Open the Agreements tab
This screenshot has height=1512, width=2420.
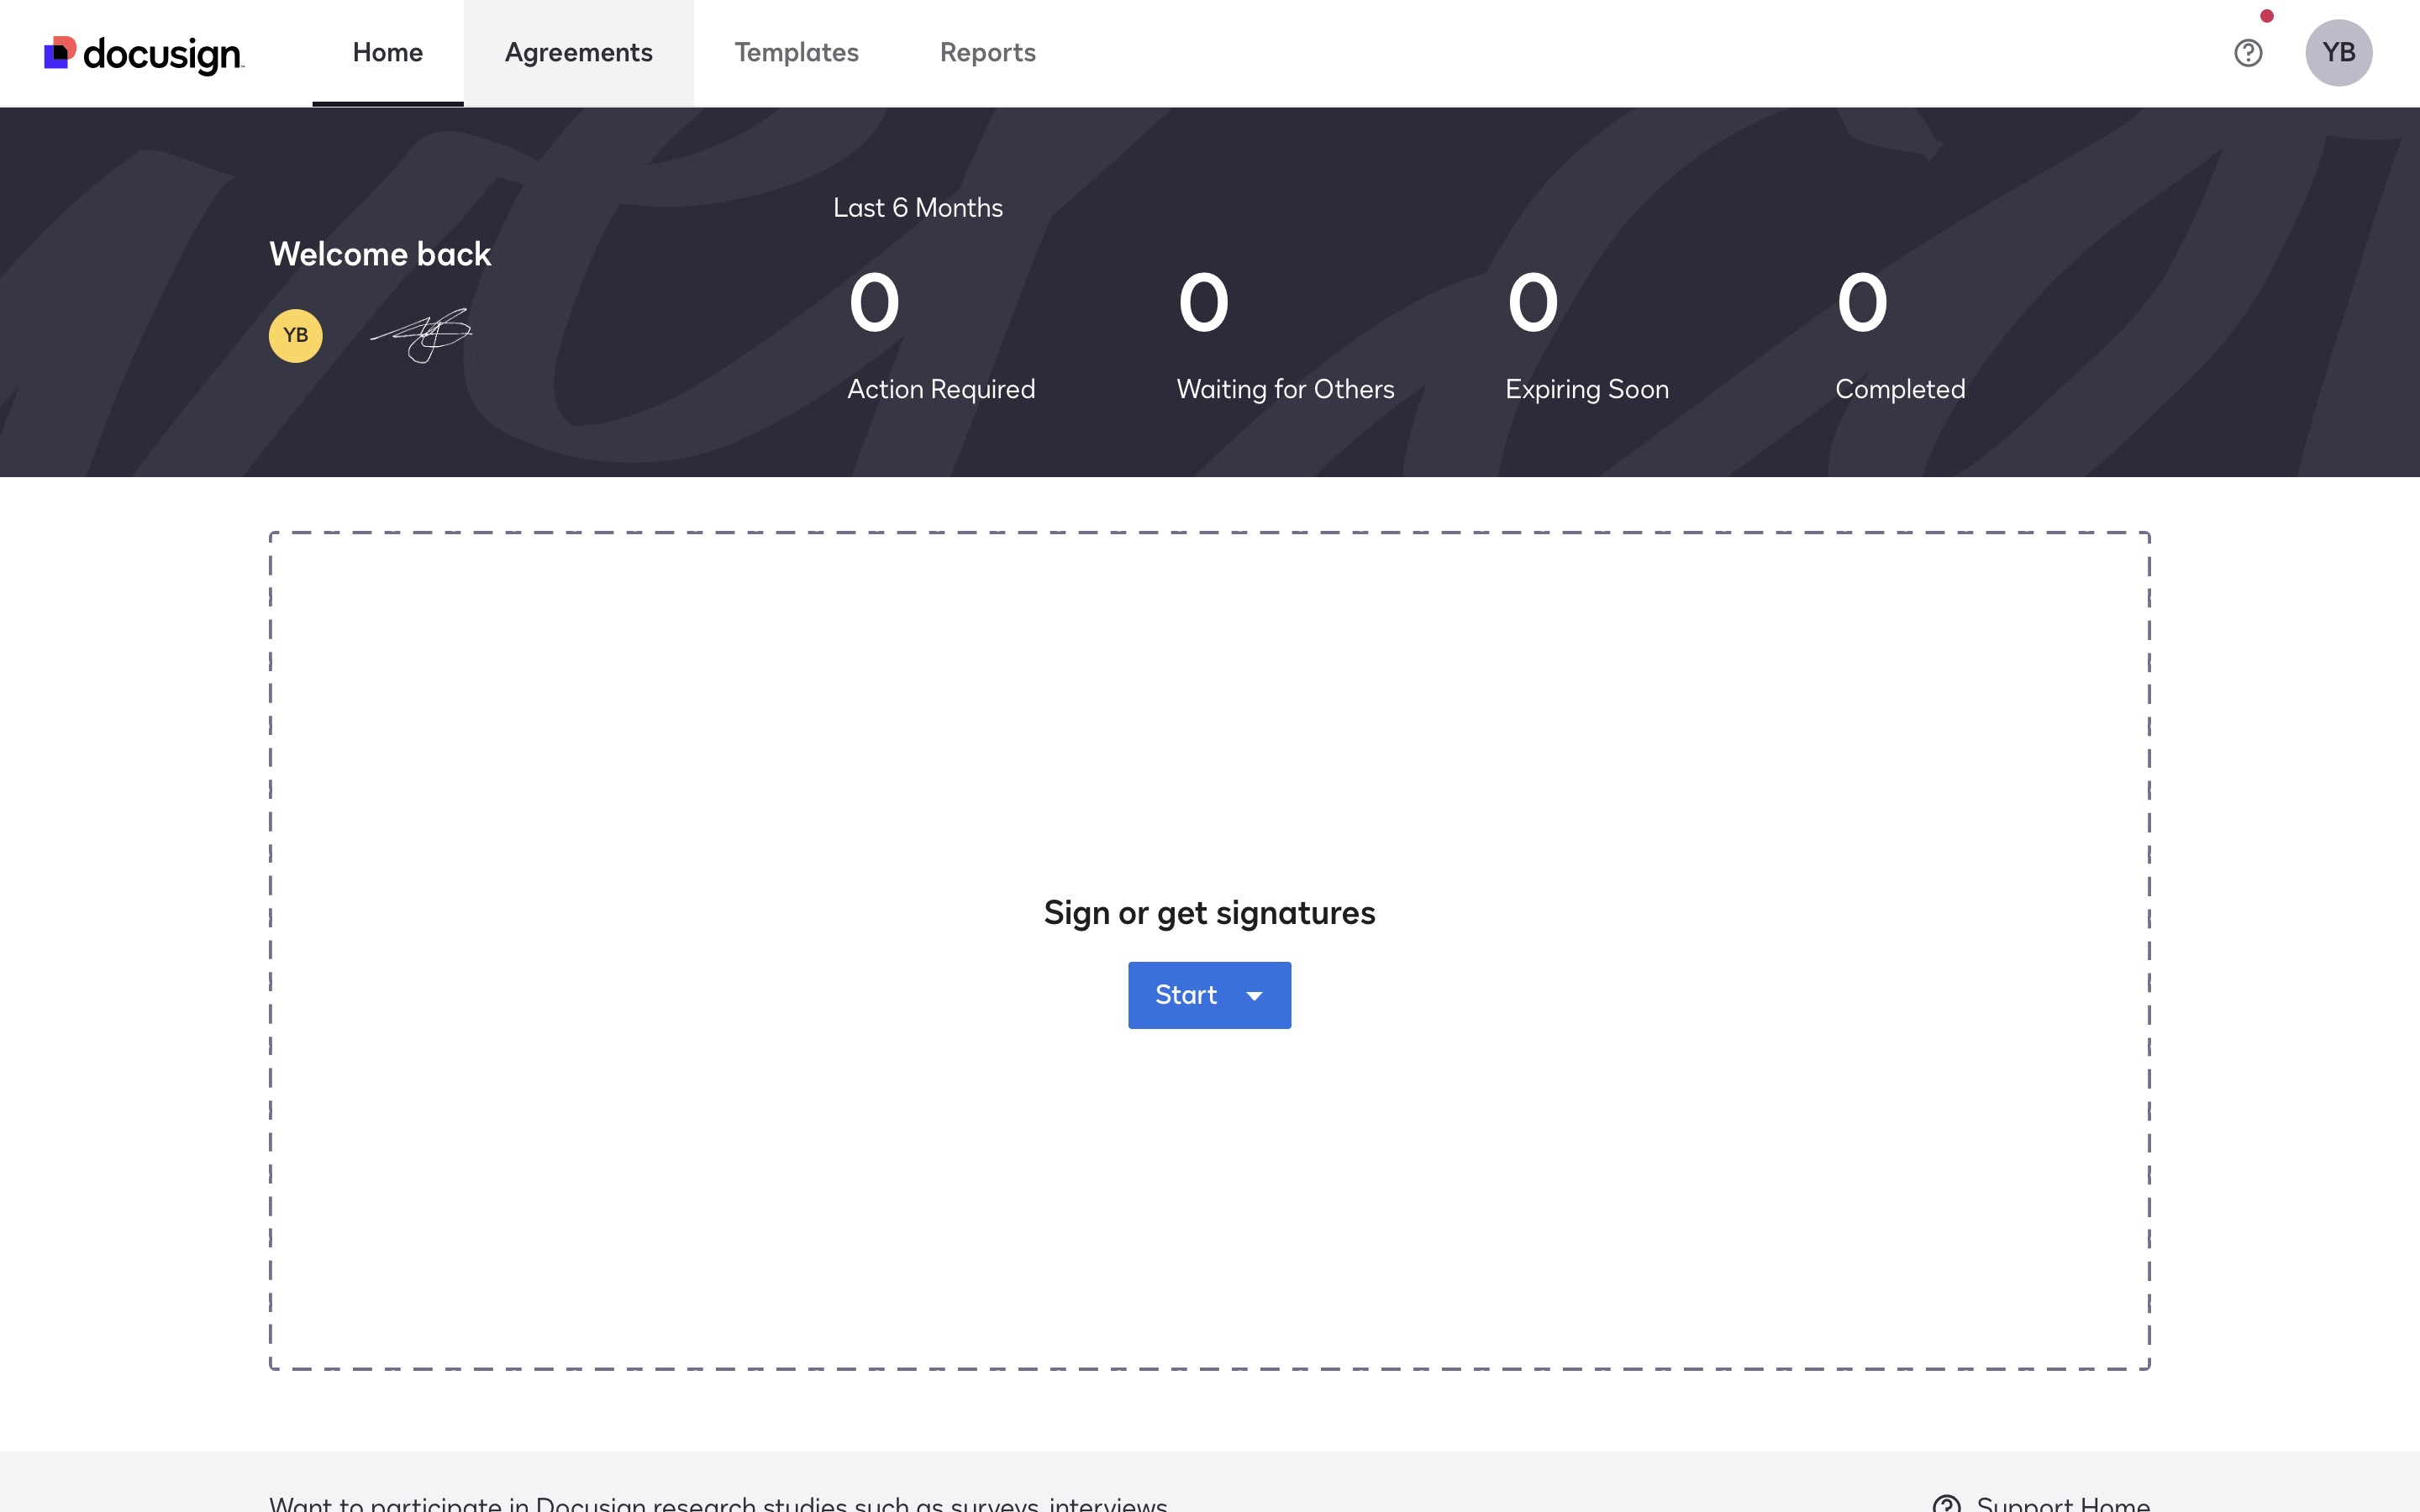point(578,53)
